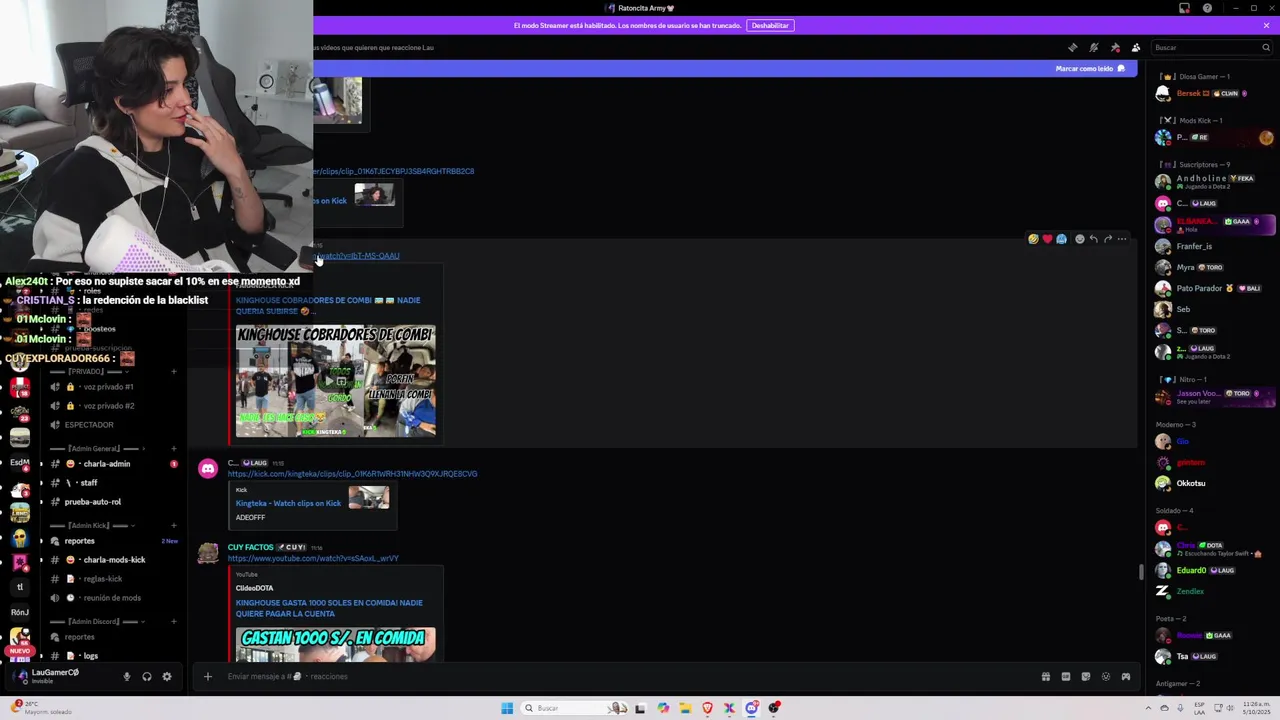Open the emoji picker in the message bar

click(1106, 676)
